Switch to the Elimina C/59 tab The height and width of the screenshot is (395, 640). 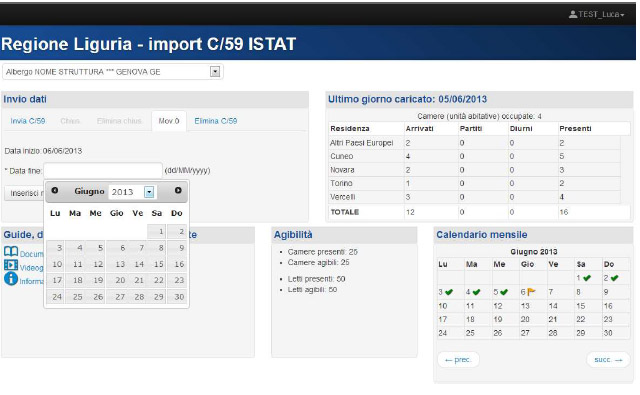point(216,121)
